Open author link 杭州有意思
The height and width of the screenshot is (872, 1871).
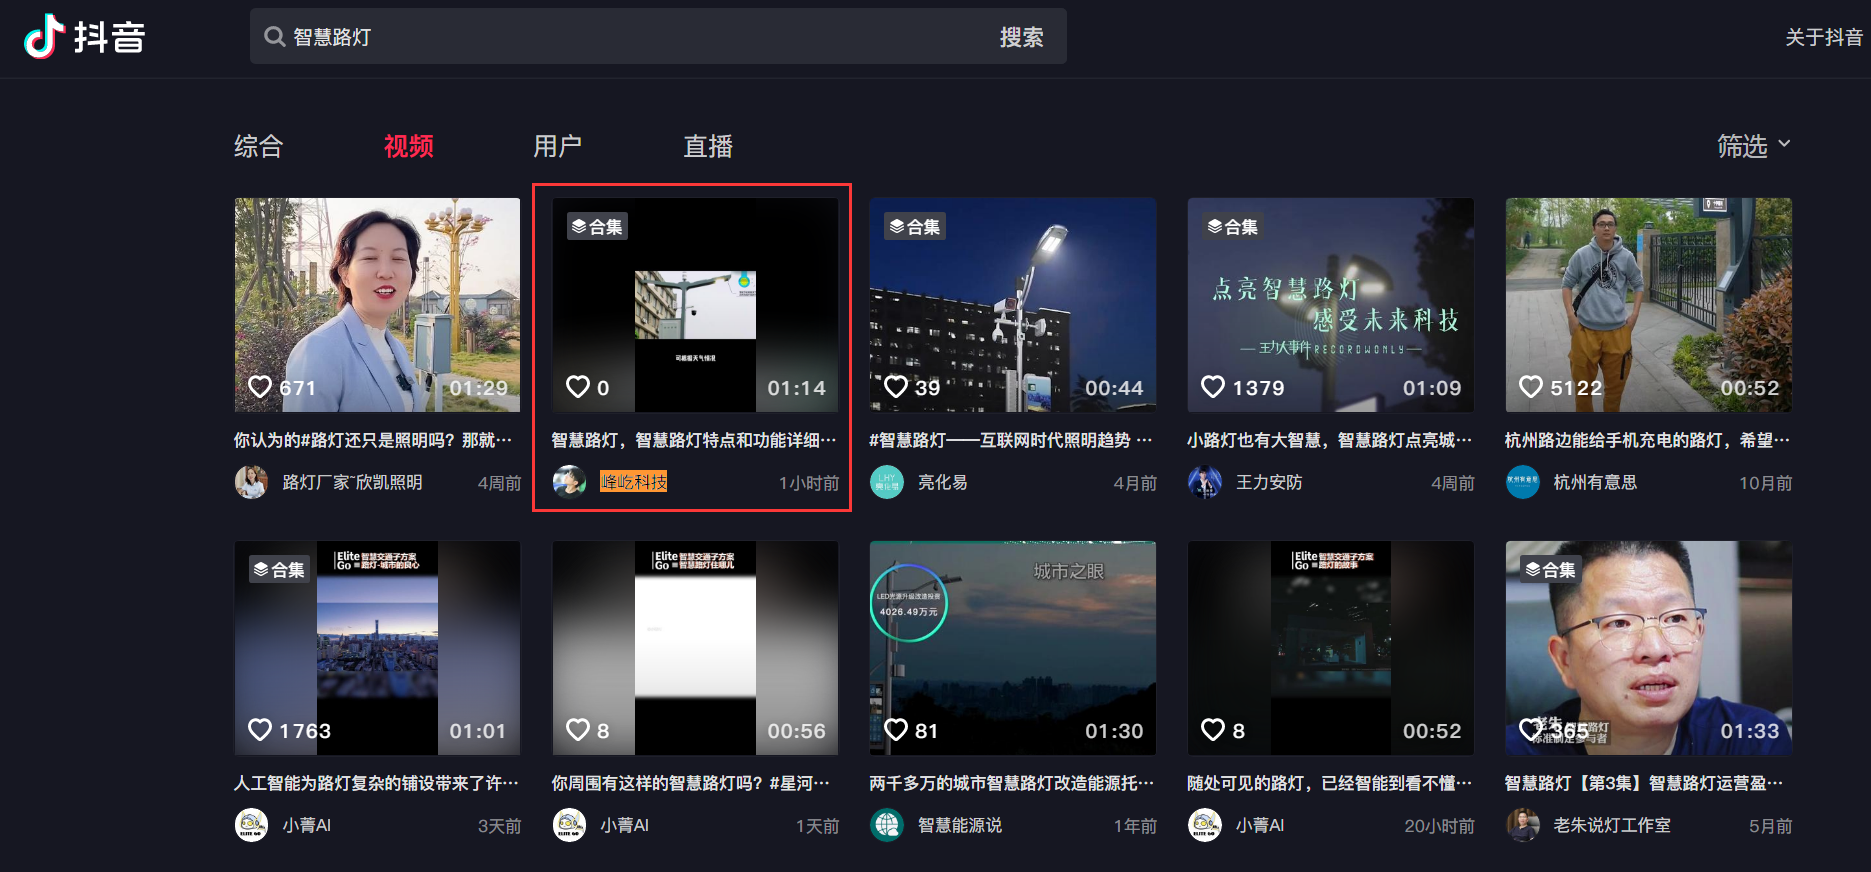click(1595, 482)
